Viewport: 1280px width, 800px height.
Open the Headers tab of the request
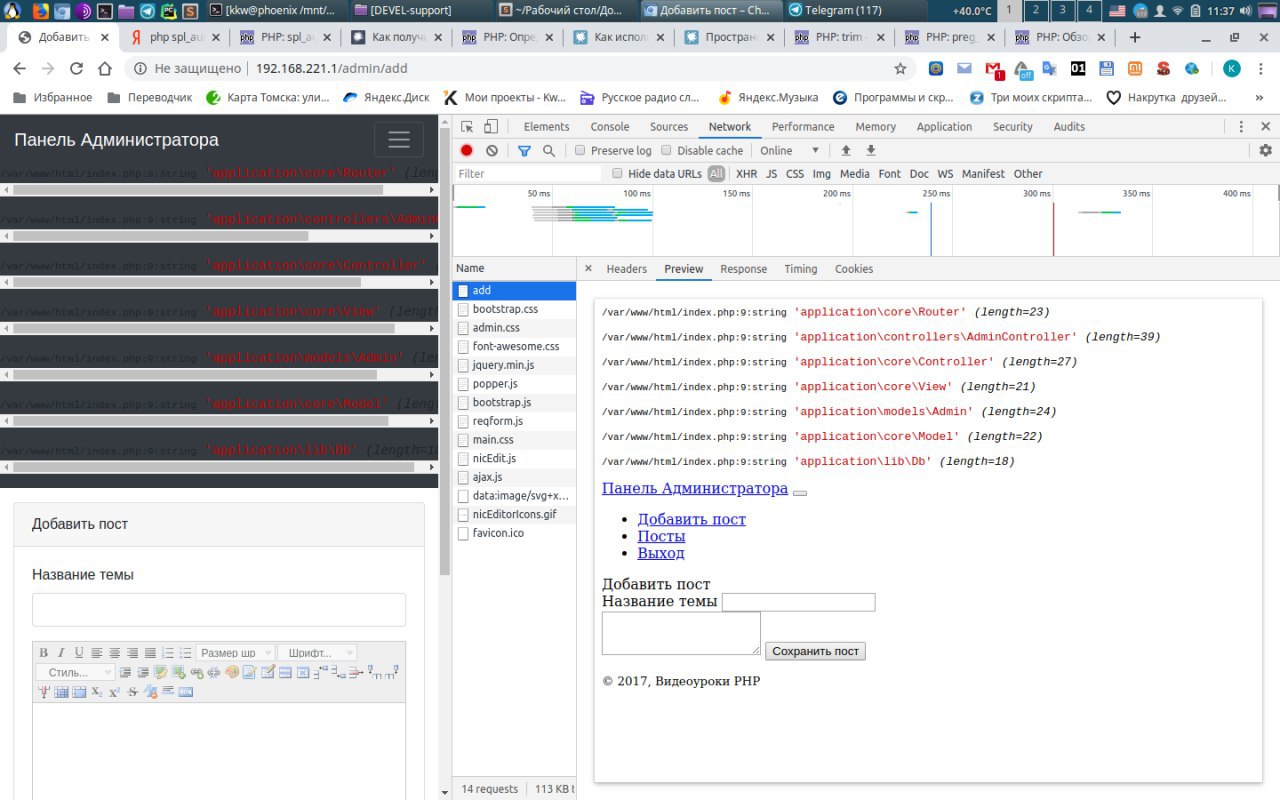[627, 269]
